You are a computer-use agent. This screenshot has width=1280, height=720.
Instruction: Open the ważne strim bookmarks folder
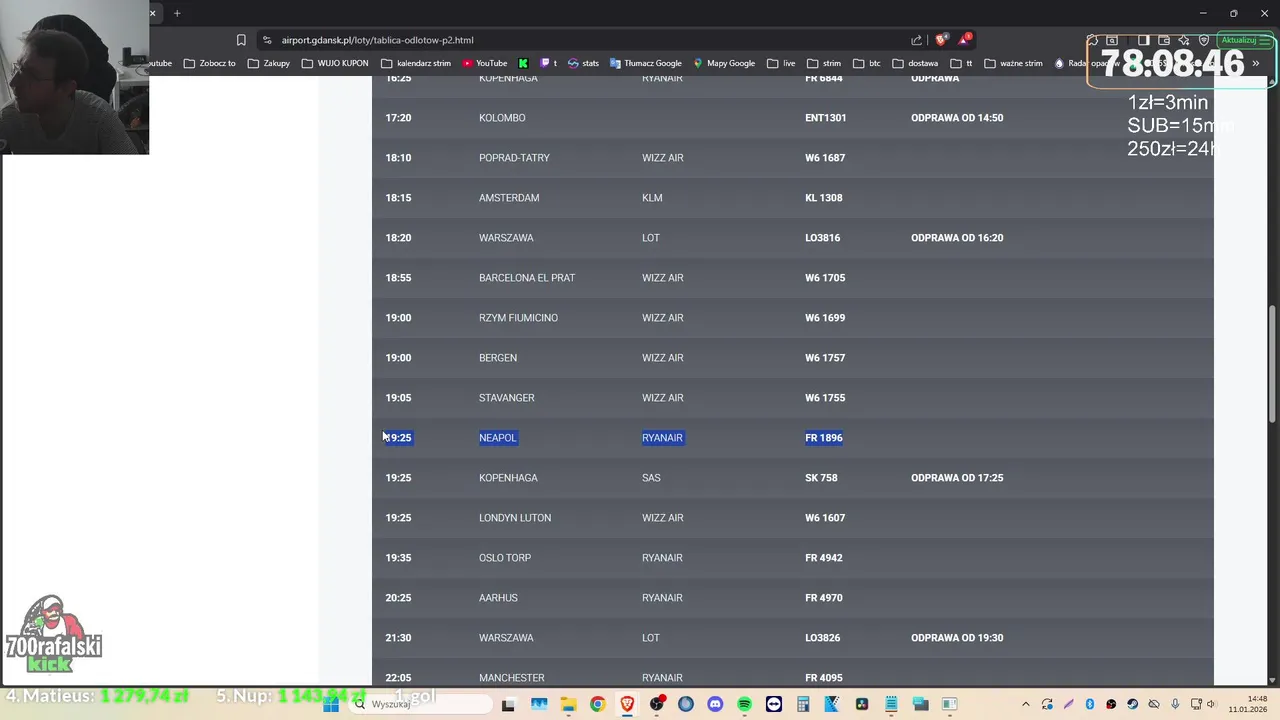1013,63
